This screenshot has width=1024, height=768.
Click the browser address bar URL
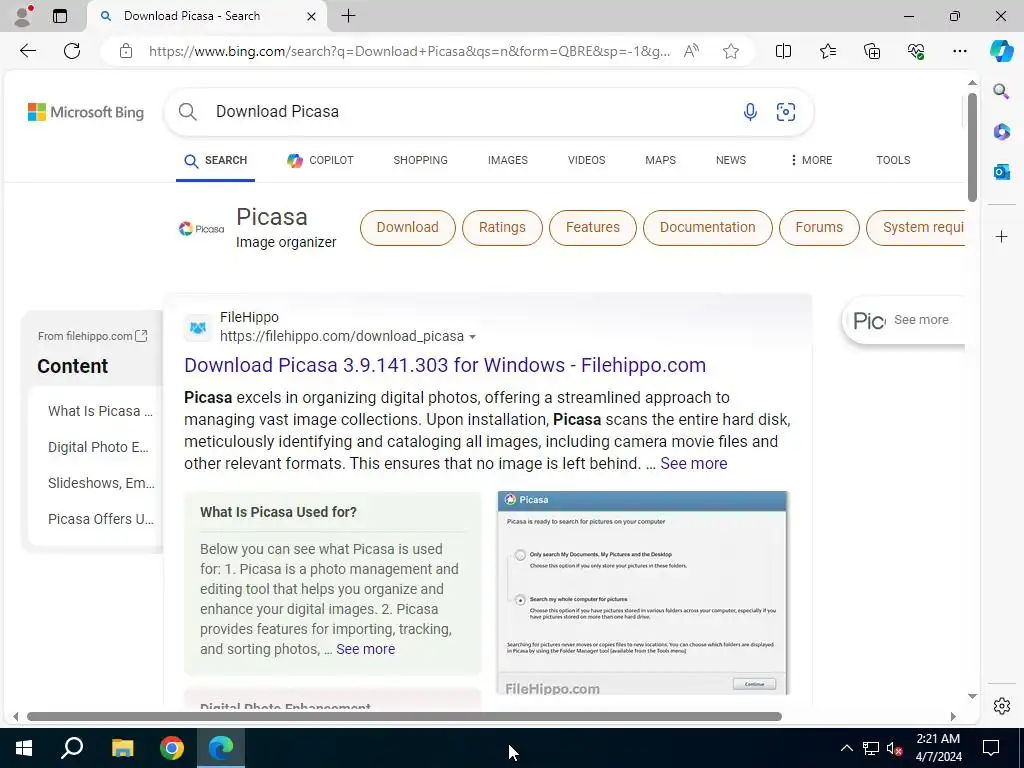coord(409,51)
